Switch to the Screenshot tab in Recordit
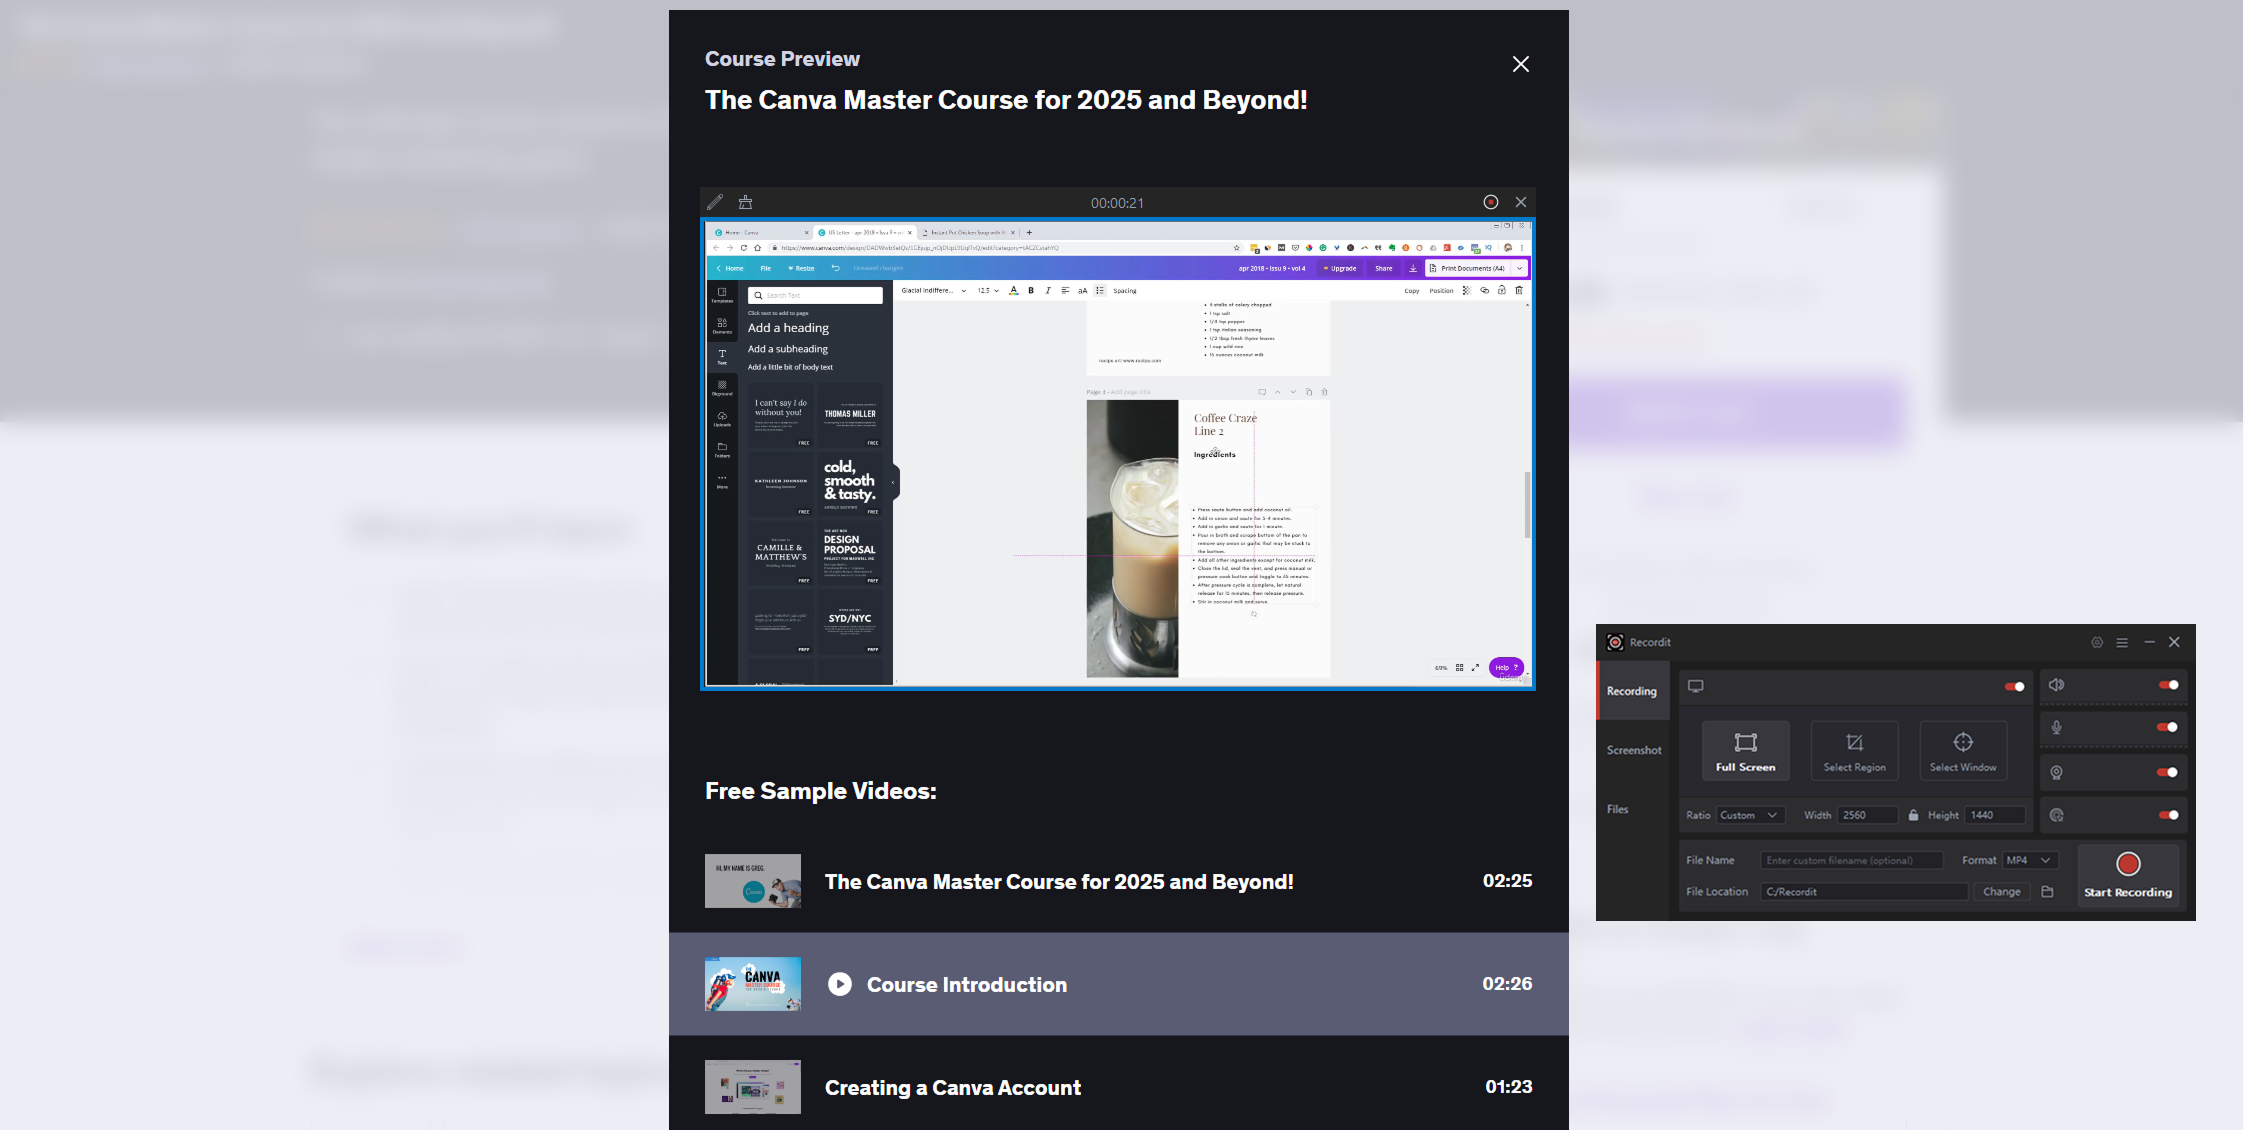Image resolution: width=2245 pixels, height=1130 pixels. coord(1634,750)
